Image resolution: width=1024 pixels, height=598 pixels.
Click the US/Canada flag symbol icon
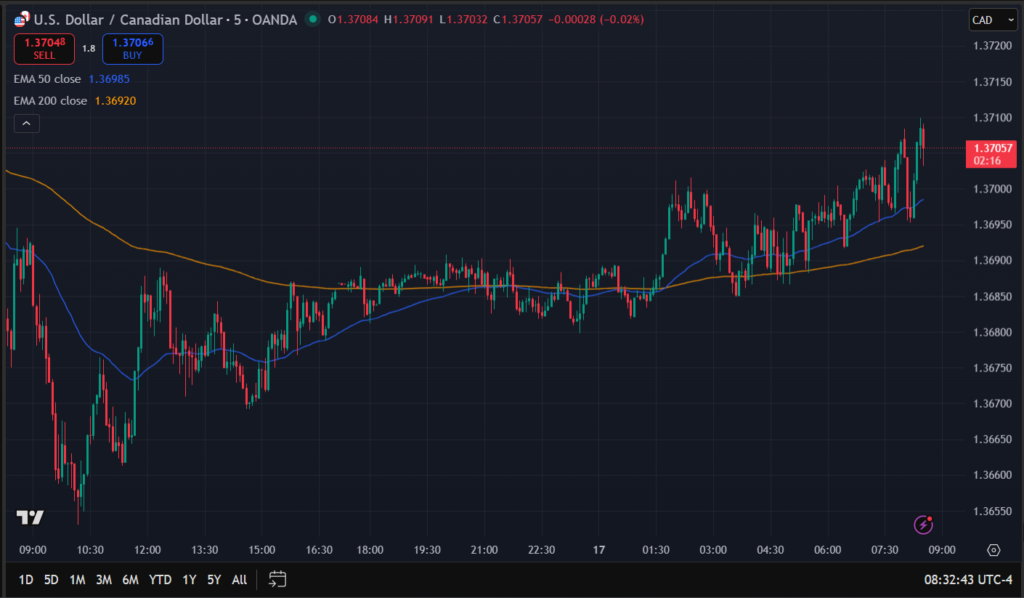[22, 19]
